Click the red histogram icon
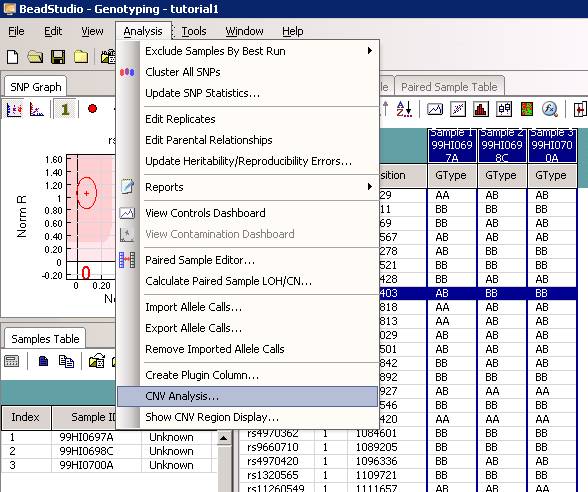Image resolution: width=588 pixels, height=492 pixels. tap(481, 109)
